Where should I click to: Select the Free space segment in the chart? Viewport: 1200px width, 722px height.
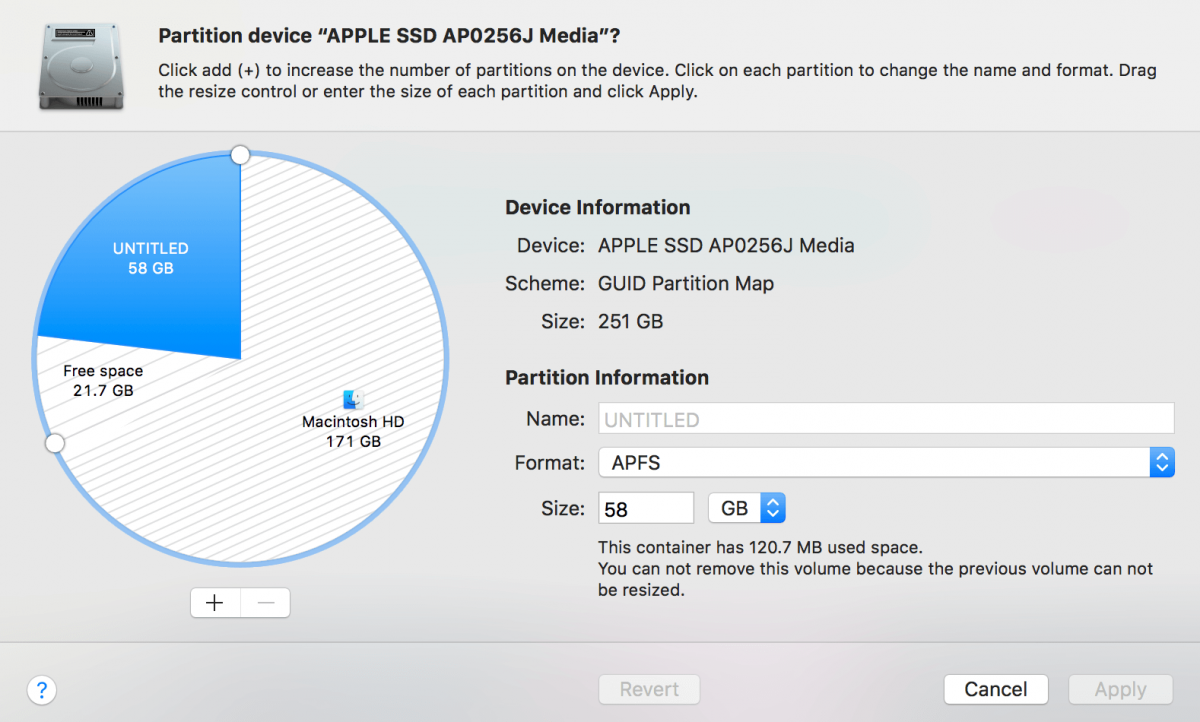100,380
